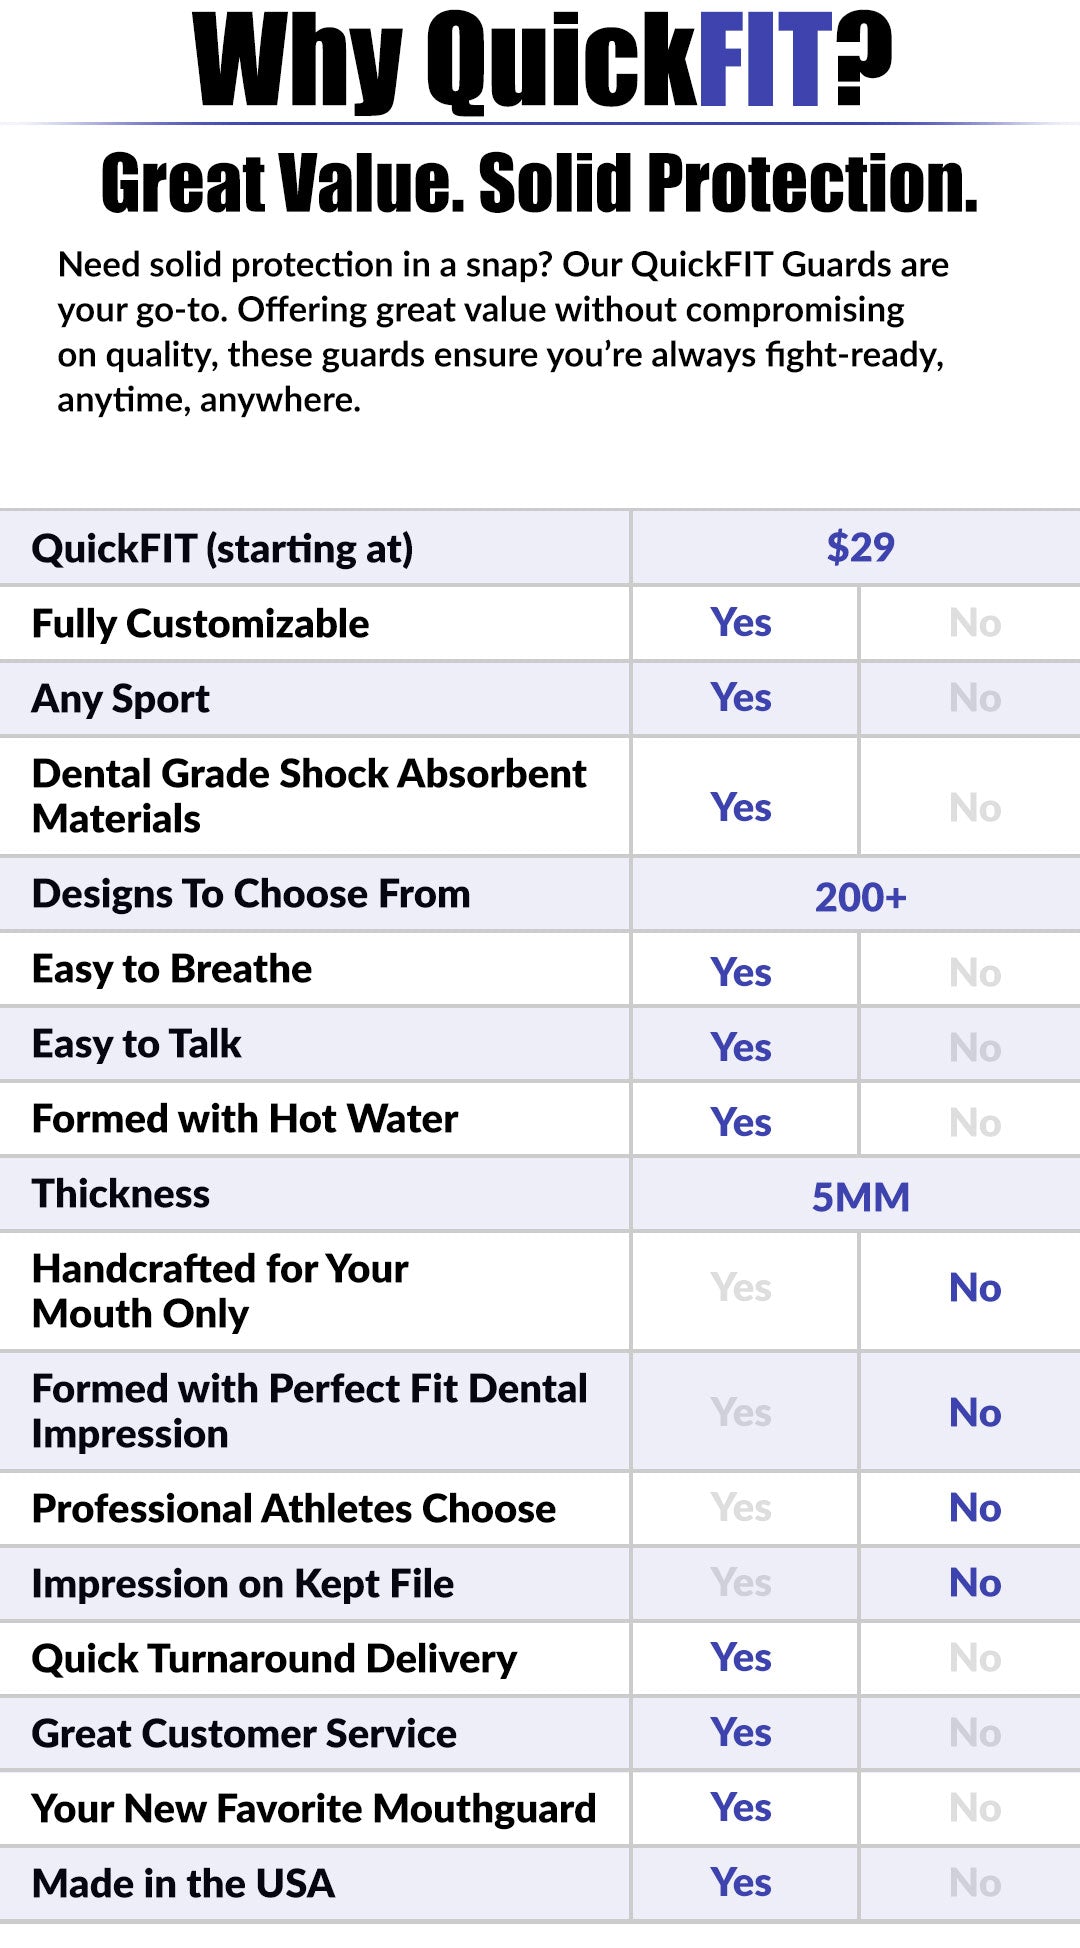Select "Yes" in the Perfect Fit Dental Impression row

coord(741,1413)
